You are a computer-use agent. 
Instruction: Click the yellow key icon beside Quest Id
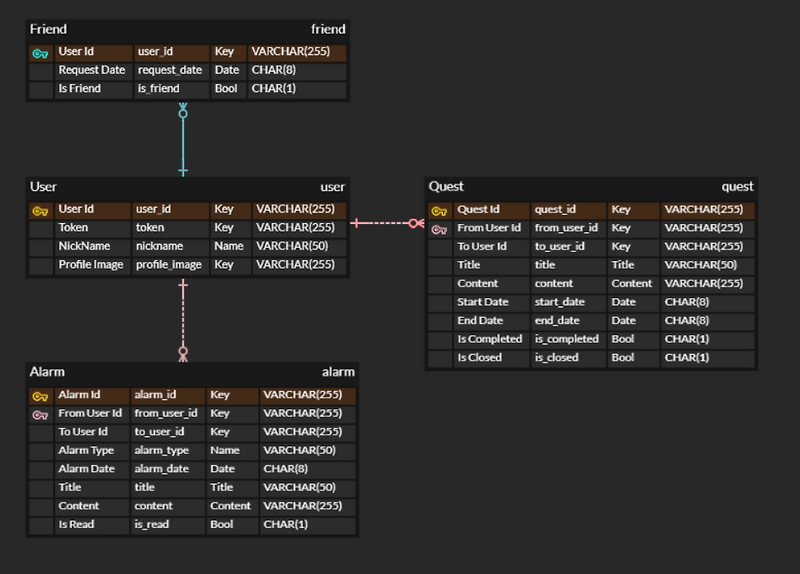click(x=439, y=211)
